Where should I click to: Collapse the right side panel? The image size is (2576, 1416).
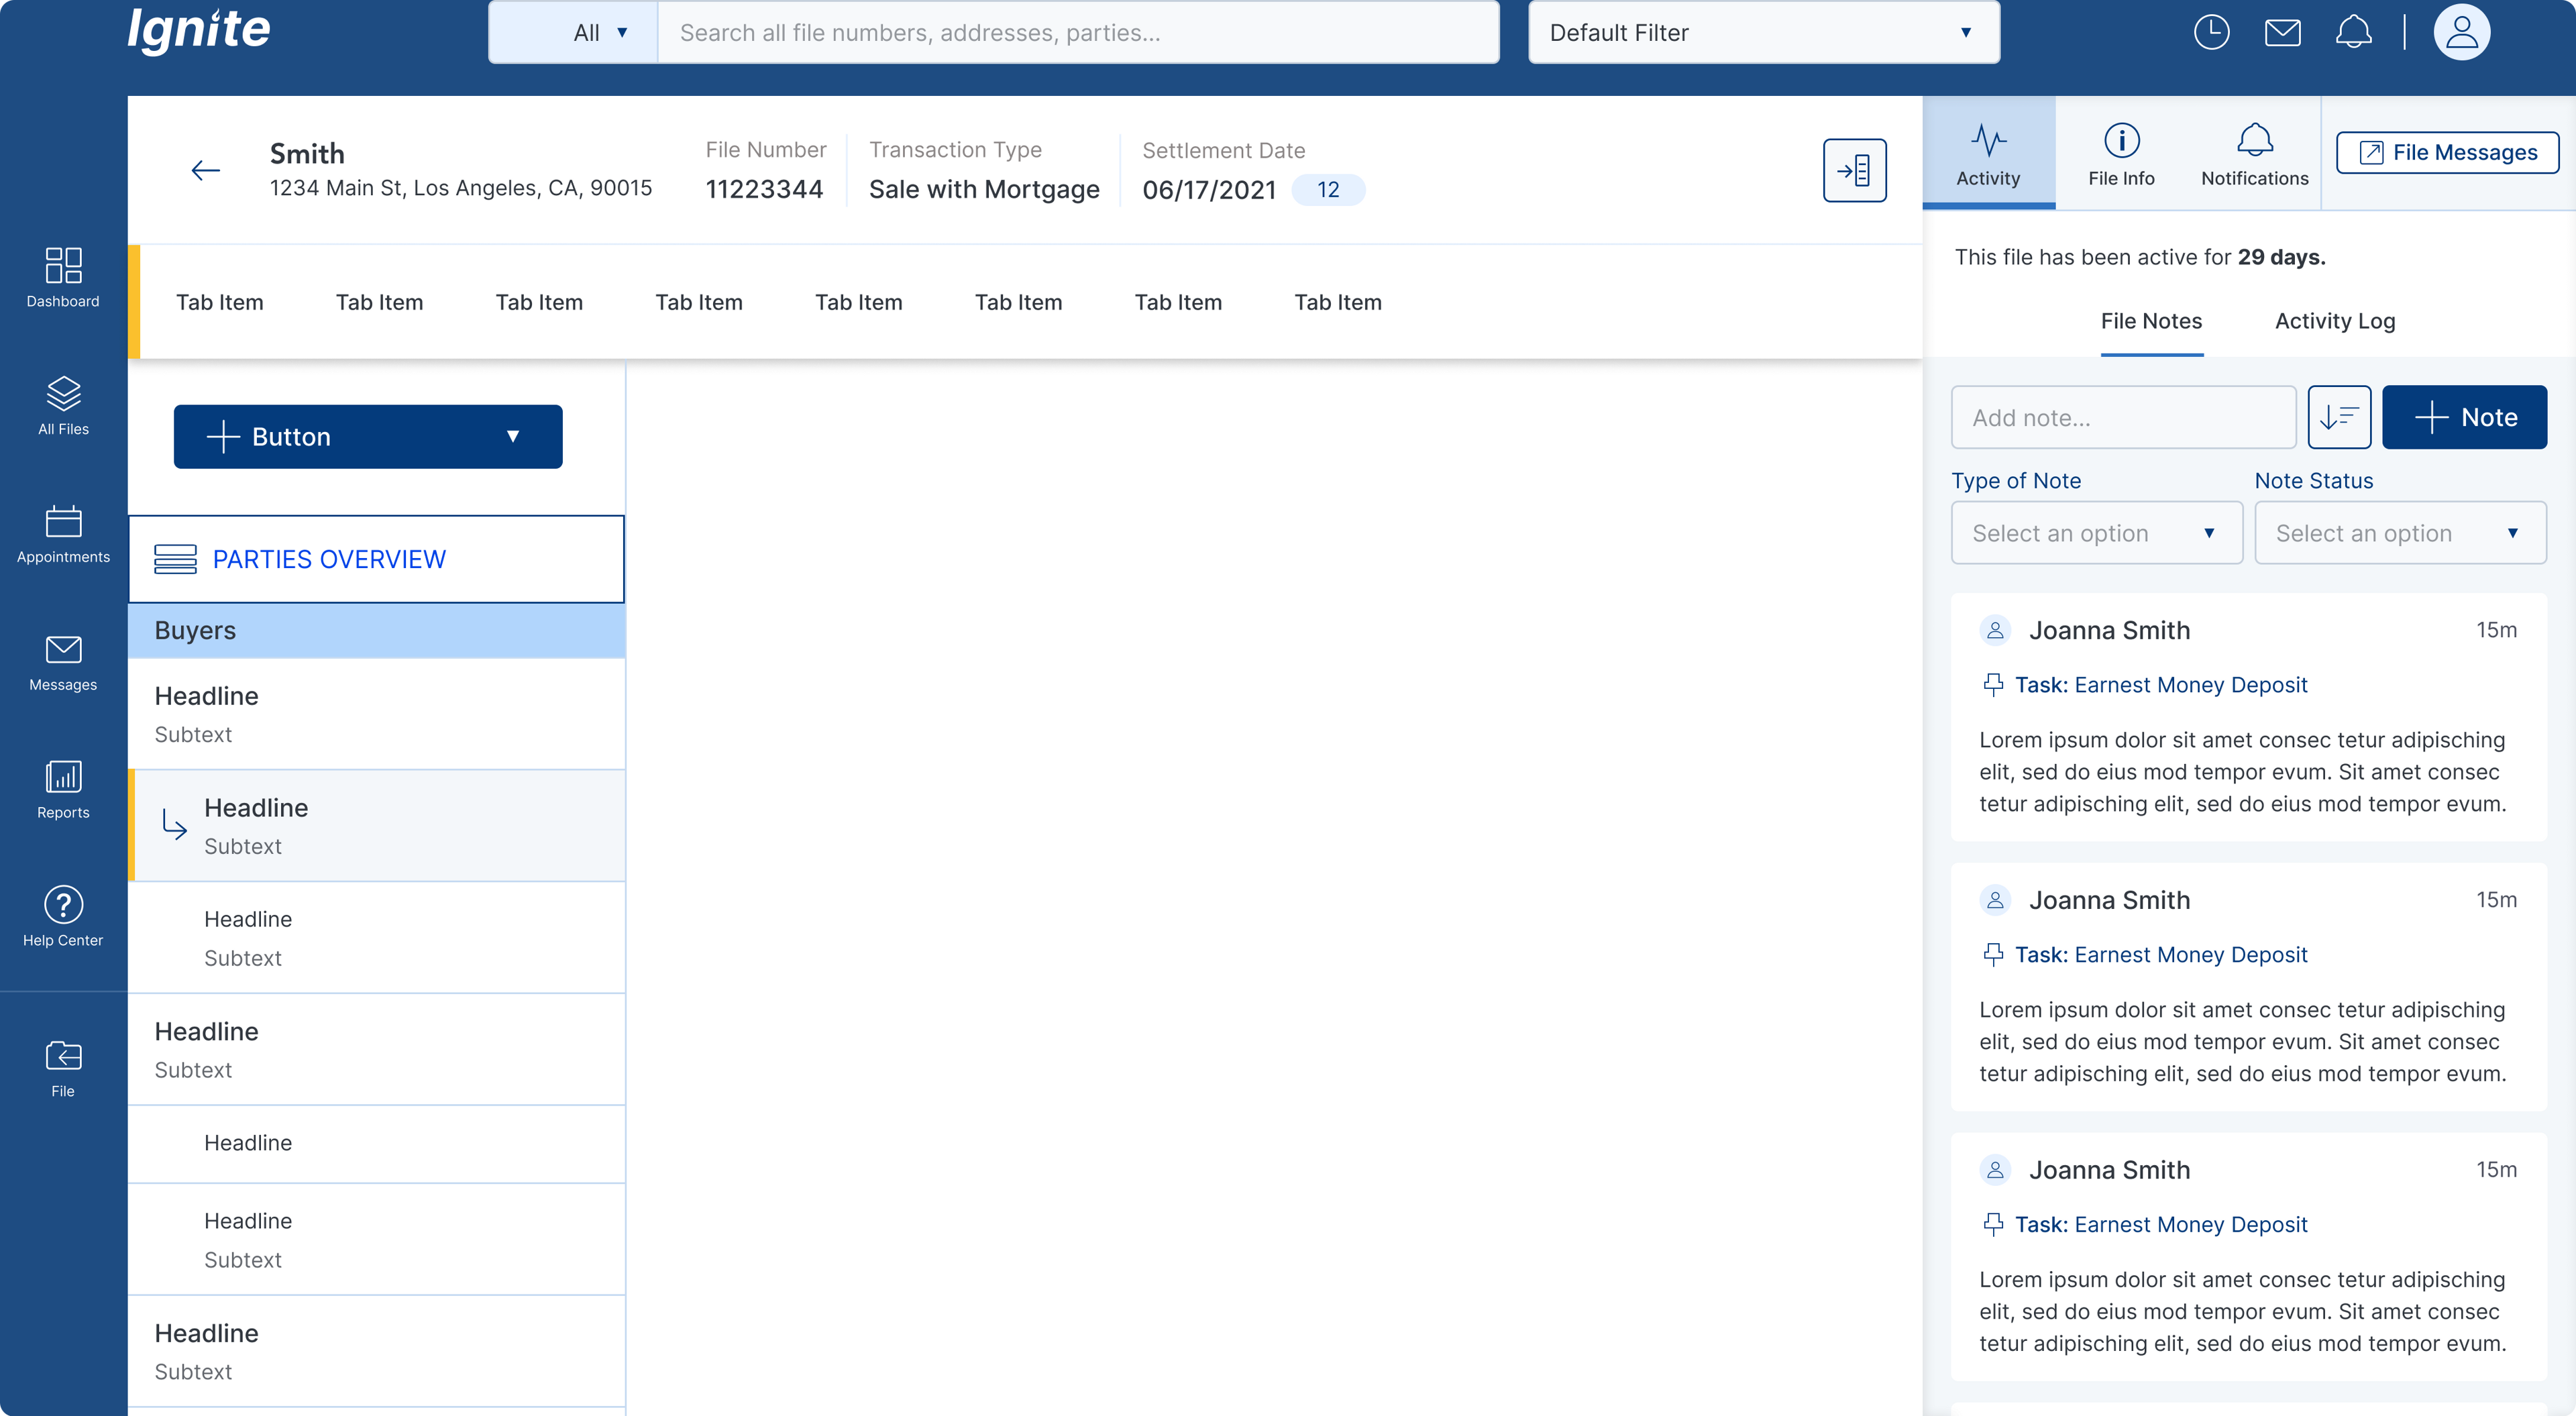[1854, 170]
